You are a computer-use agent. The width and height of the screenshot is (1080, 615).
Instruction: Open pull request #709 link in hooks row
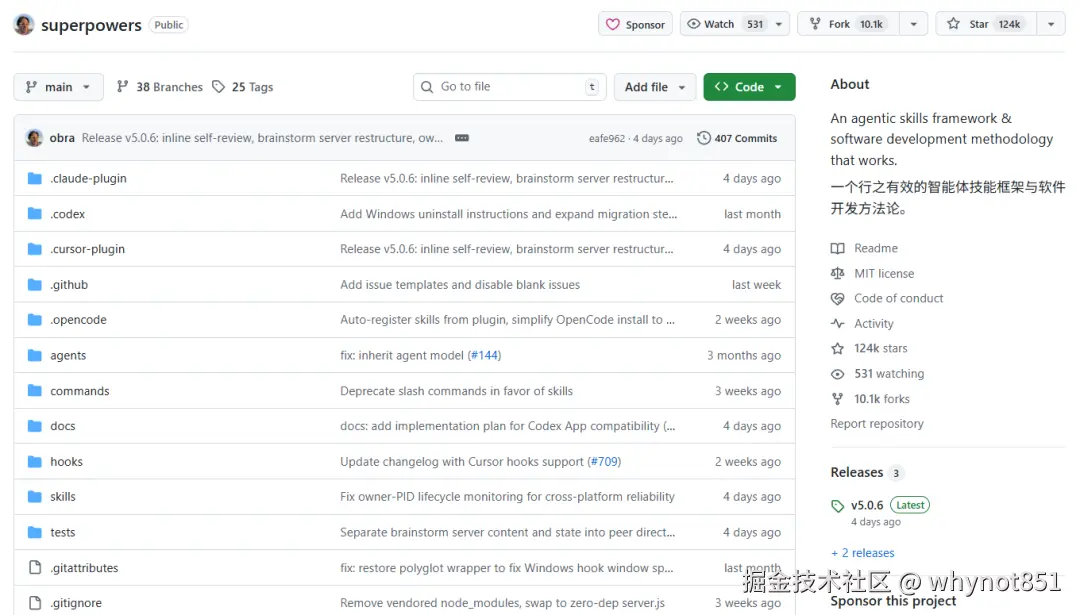pos(604,461)
